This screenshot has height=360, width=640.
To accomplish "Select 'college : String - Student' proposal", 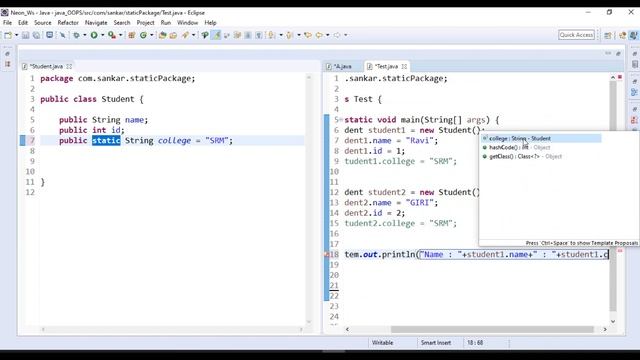I will click(x=541, y=138).
